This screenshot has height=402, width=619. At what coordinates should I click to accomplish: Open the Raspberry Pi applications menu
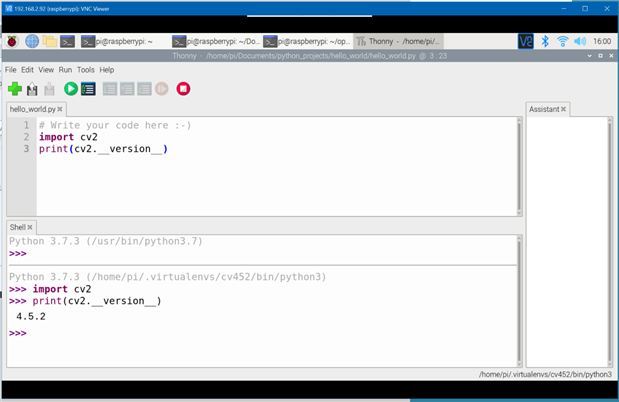tap(13, 42)
